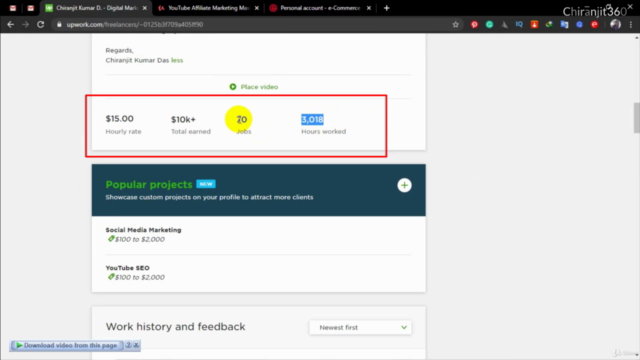Screen dimensions: 640x360
Task: Open the Social Media Marketing project
Action: tap(143, 230)
